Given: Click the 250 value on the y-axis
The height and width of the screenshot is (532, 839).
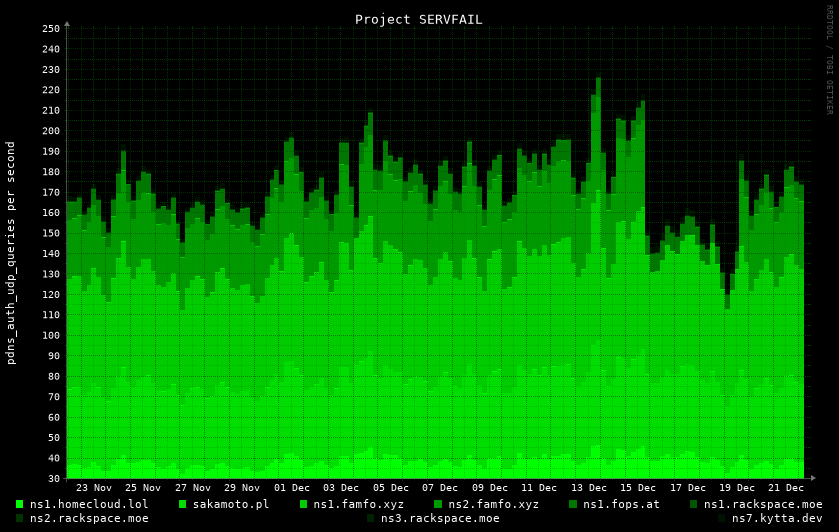Looking at the screenshot, I should coord(51,28).
